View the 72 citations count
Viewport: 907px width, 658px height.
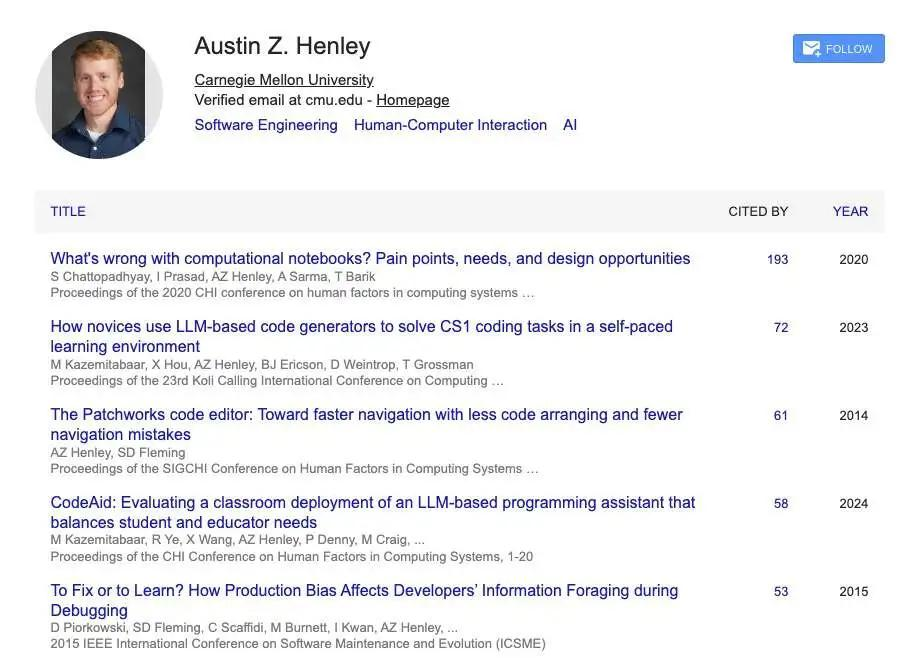781,328
